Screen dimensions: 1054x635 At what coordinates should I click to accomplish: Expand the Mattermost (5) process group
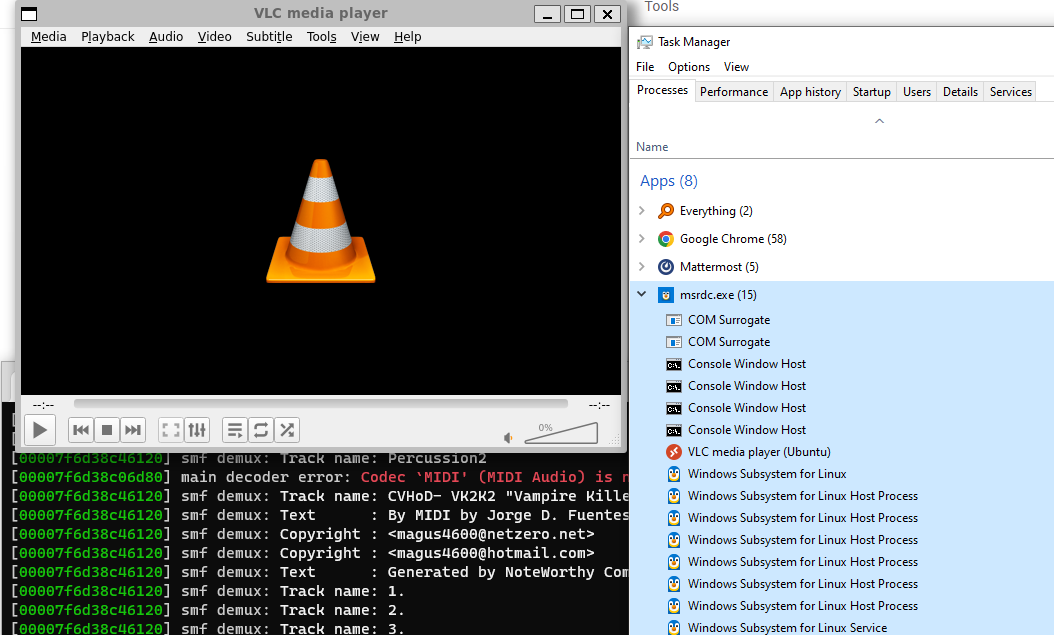641,267
